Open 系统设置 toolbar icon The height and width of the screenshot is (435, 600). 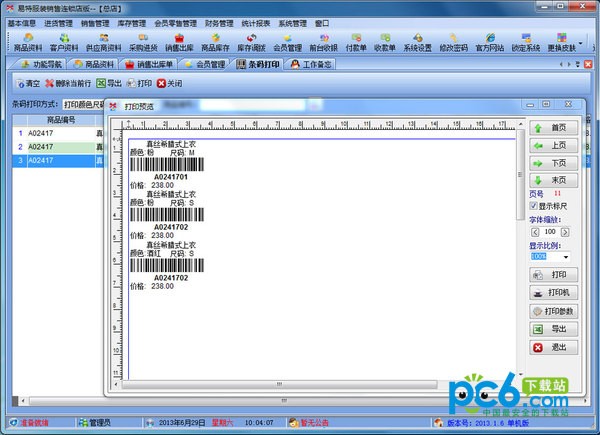(417, 42)
